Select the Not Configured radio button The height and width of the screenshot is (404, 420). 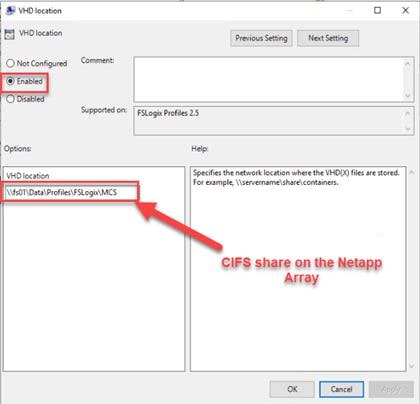10,63
